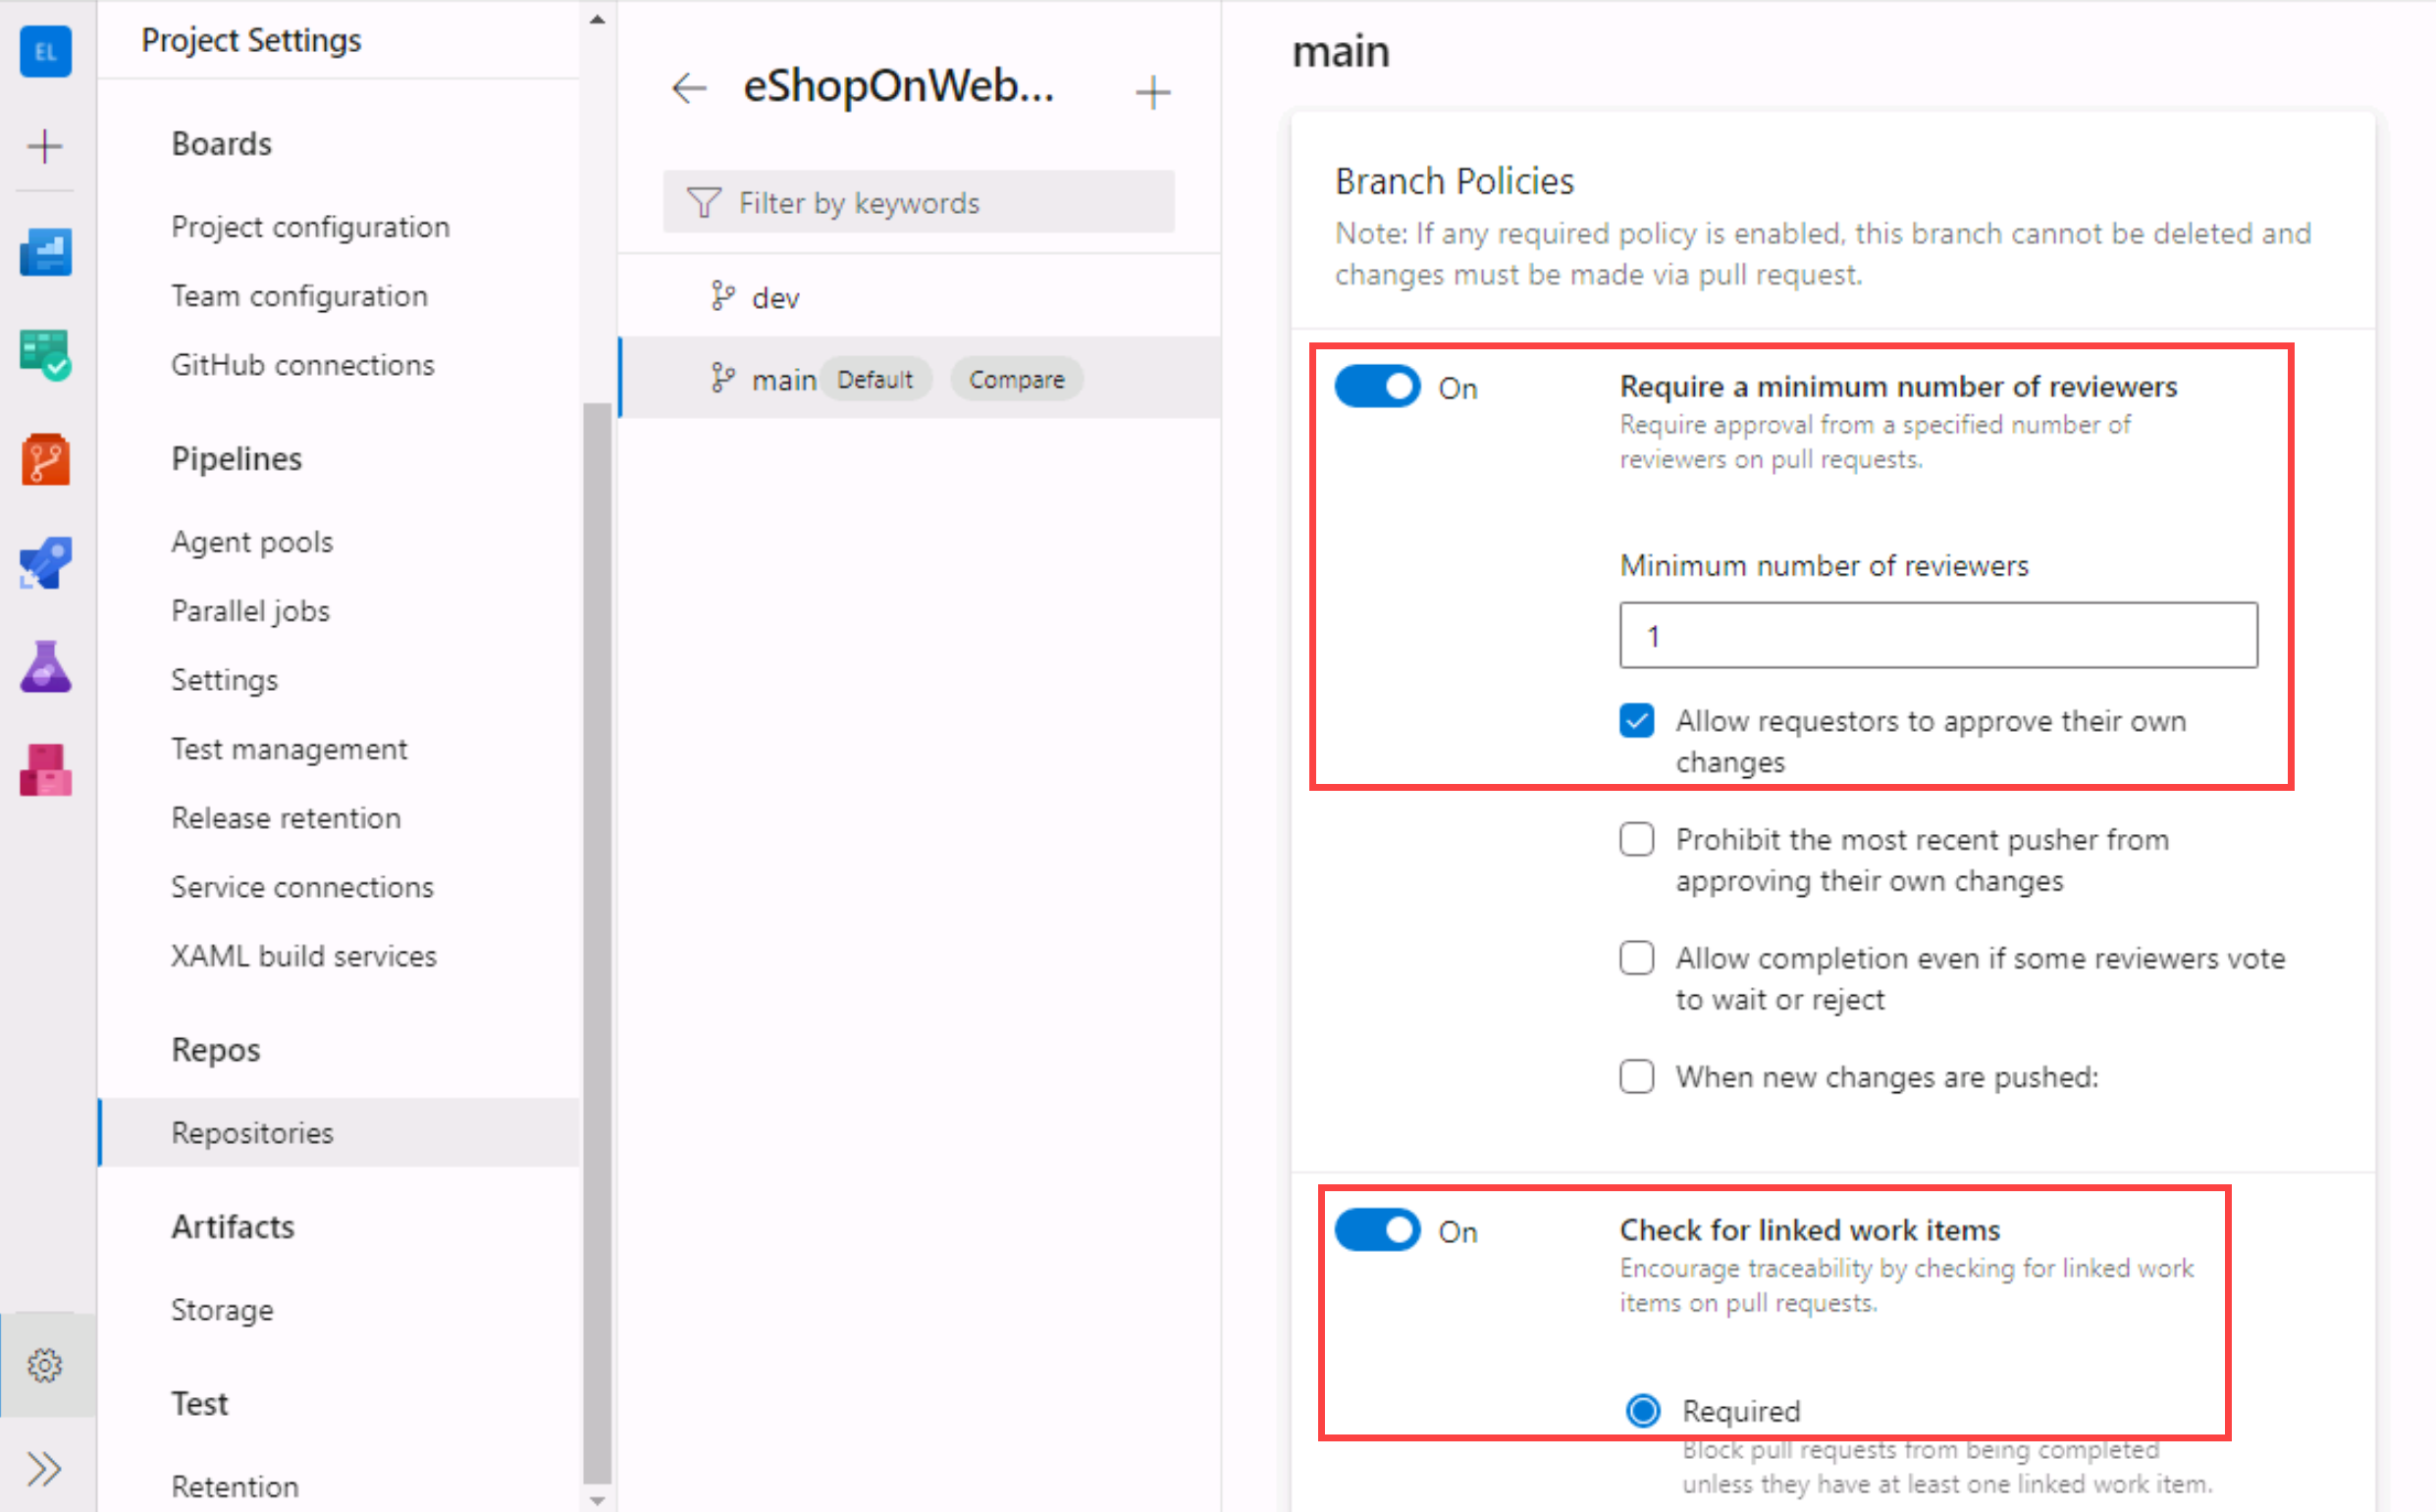Toggle off Require minimum number of reviewers
Screen dimensions: 2436x1512
tap(1377, 387)
